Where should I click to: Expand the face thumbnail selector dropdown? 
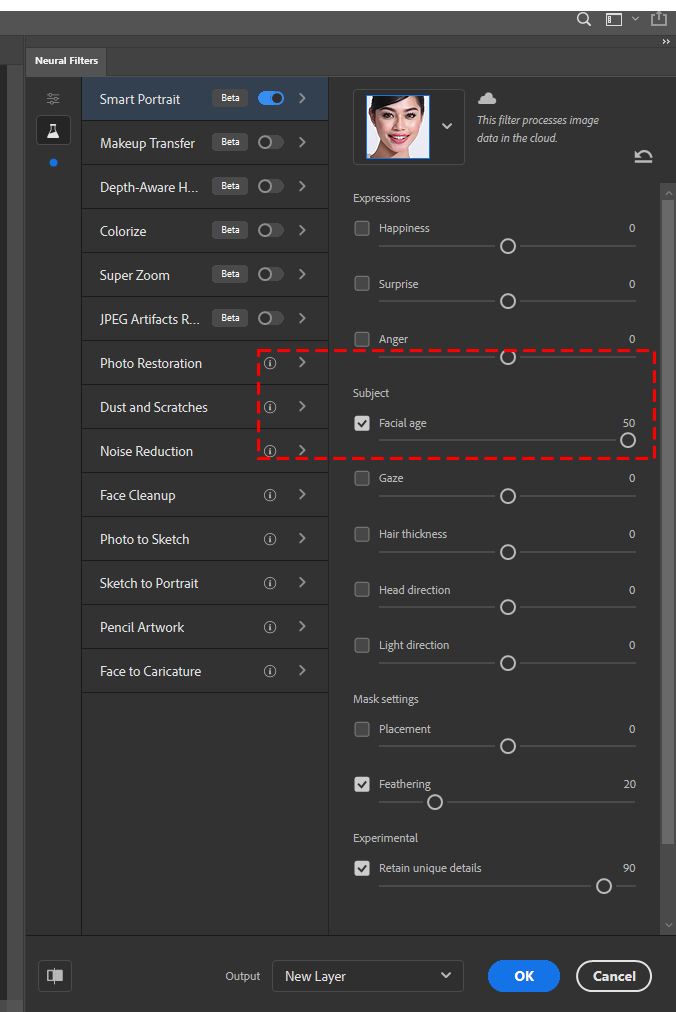point(447,126)
